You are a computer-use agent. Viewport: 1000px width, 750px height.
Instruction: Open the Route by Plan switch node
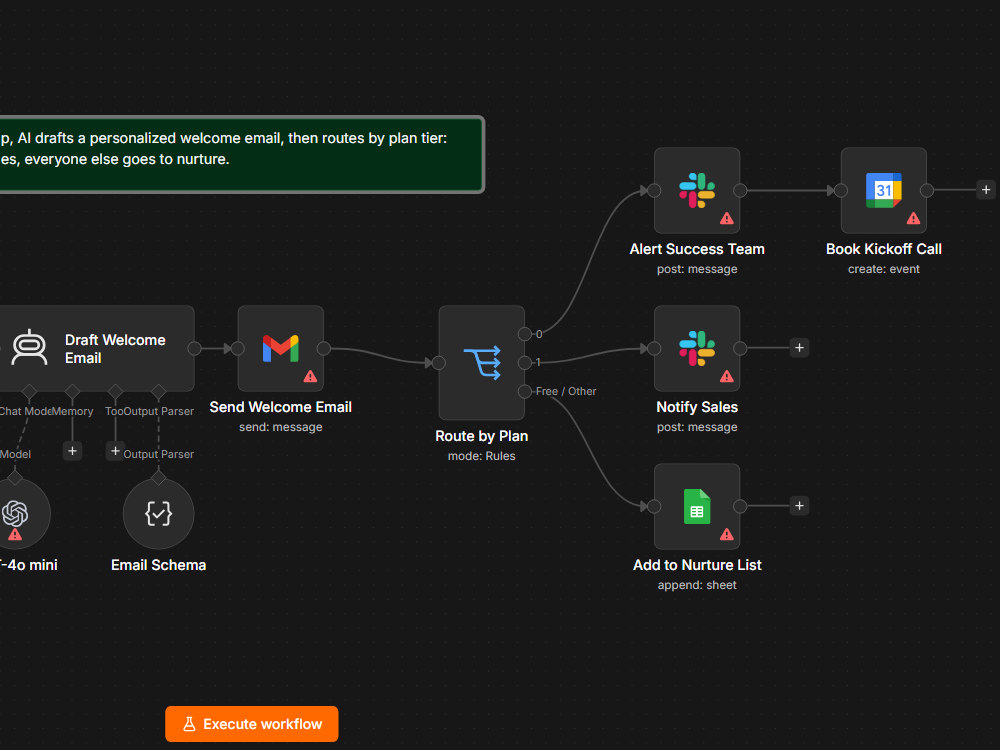[482, 362]
